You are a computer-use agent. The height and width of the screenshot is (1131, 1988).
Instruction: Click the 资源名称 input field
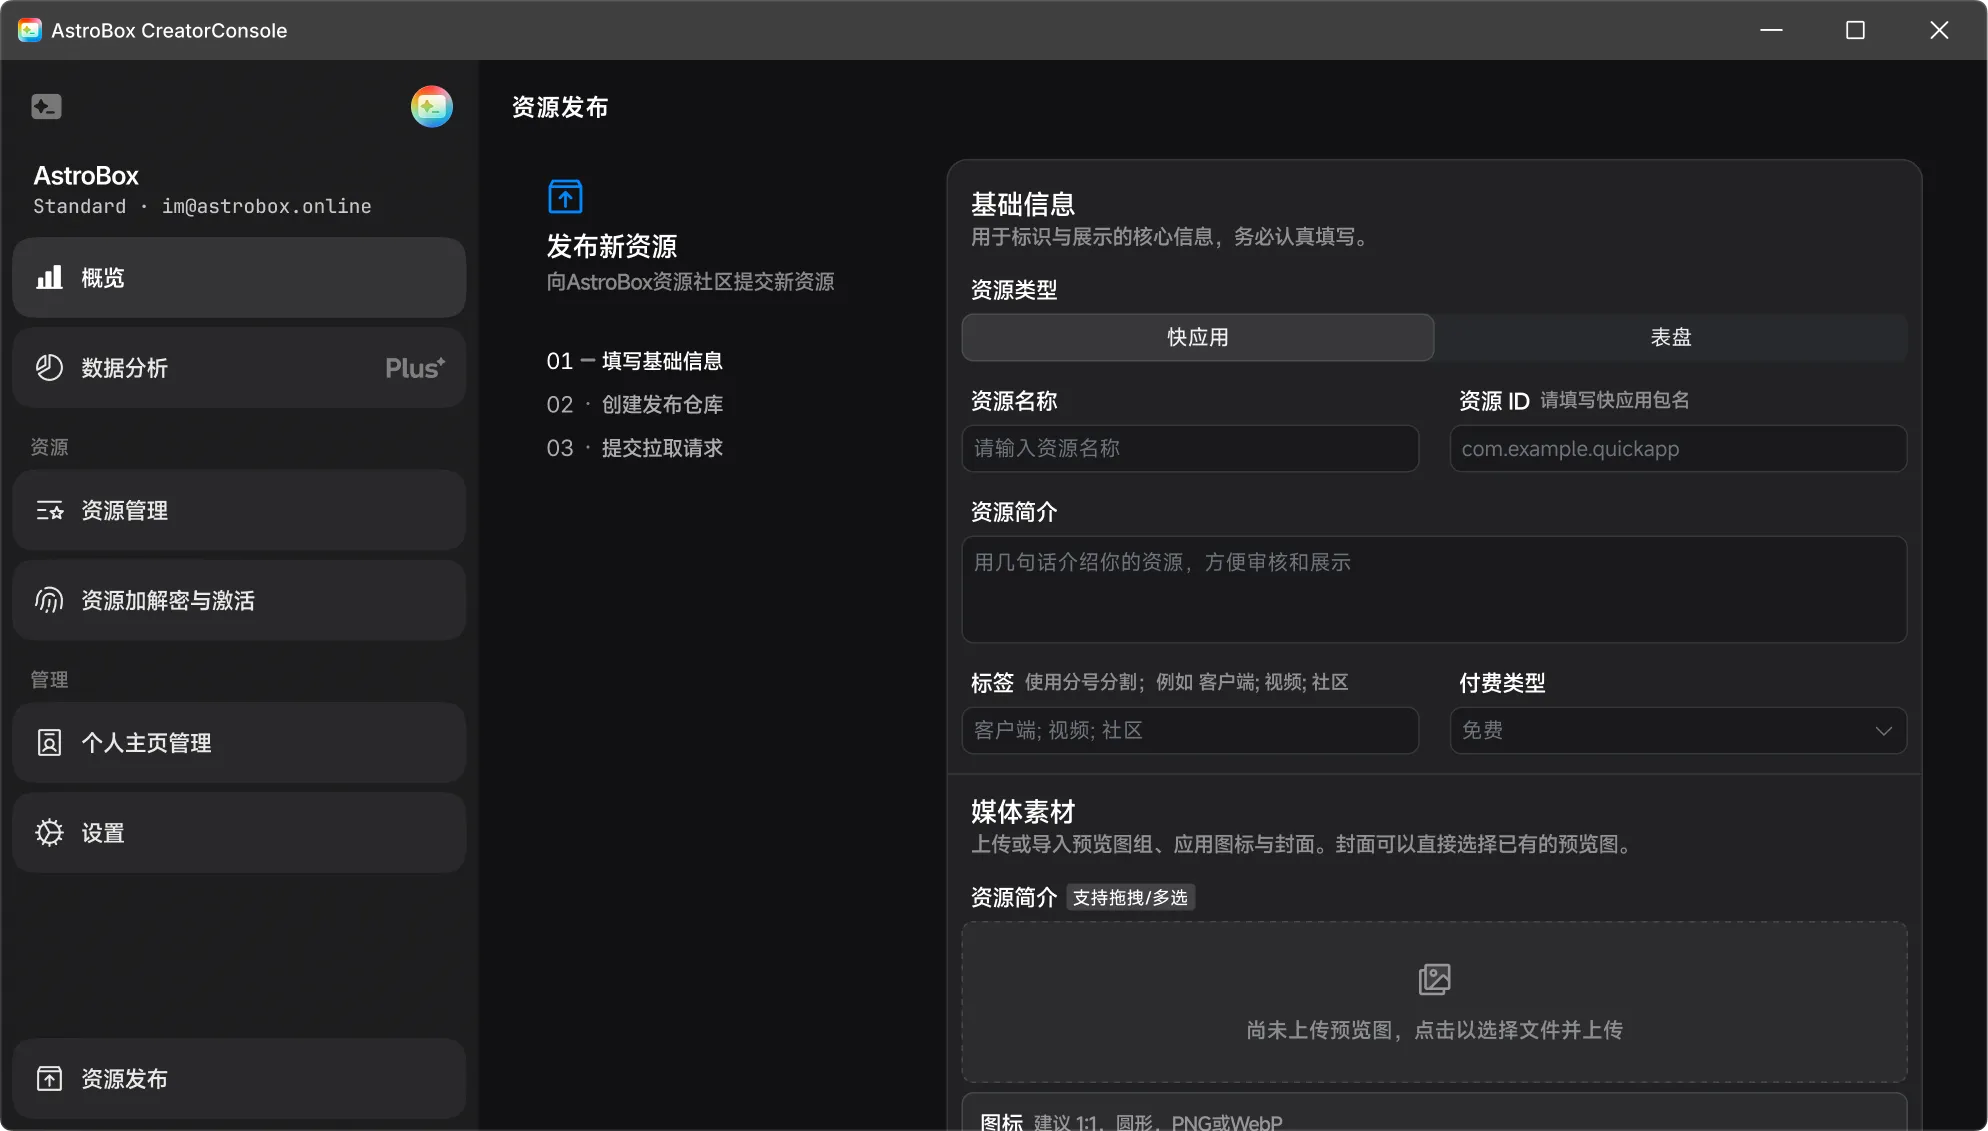pos(1189,448)
